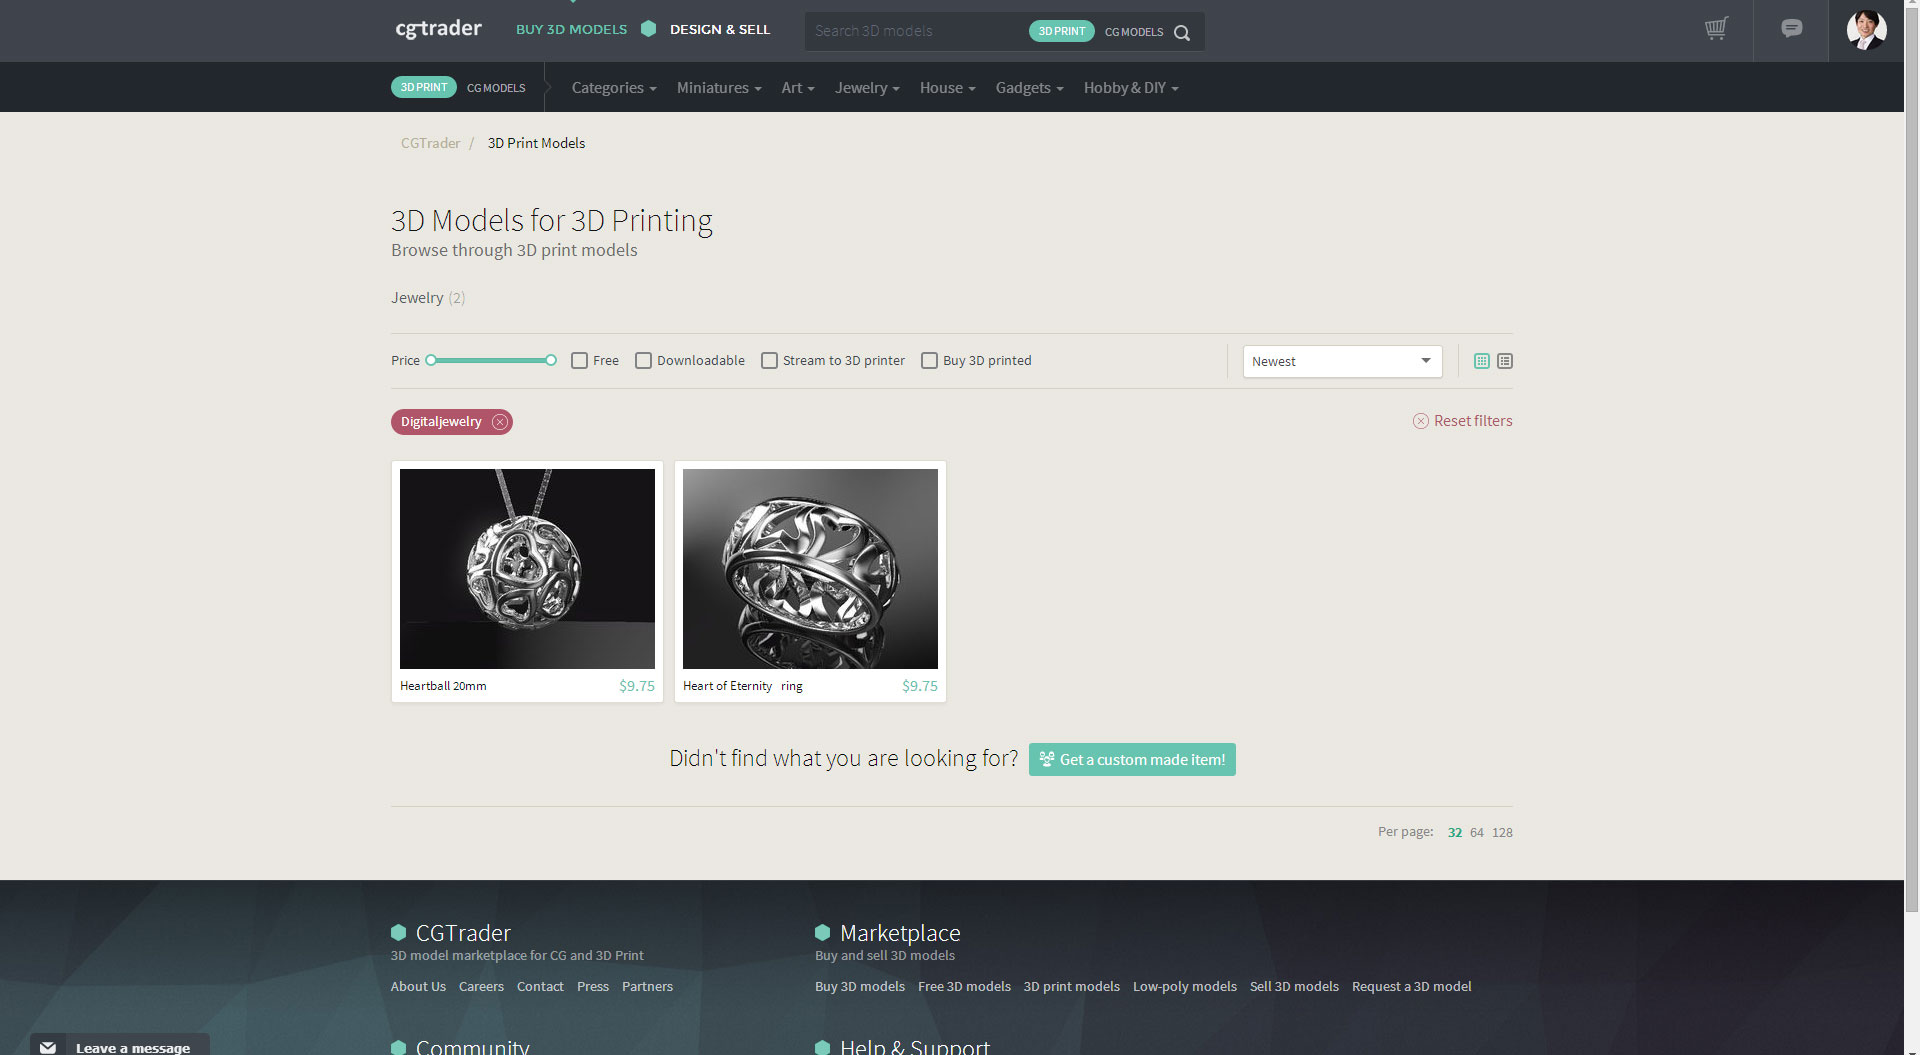Expand the Gadgets dropdown menu

click(x=1029, y=88)
